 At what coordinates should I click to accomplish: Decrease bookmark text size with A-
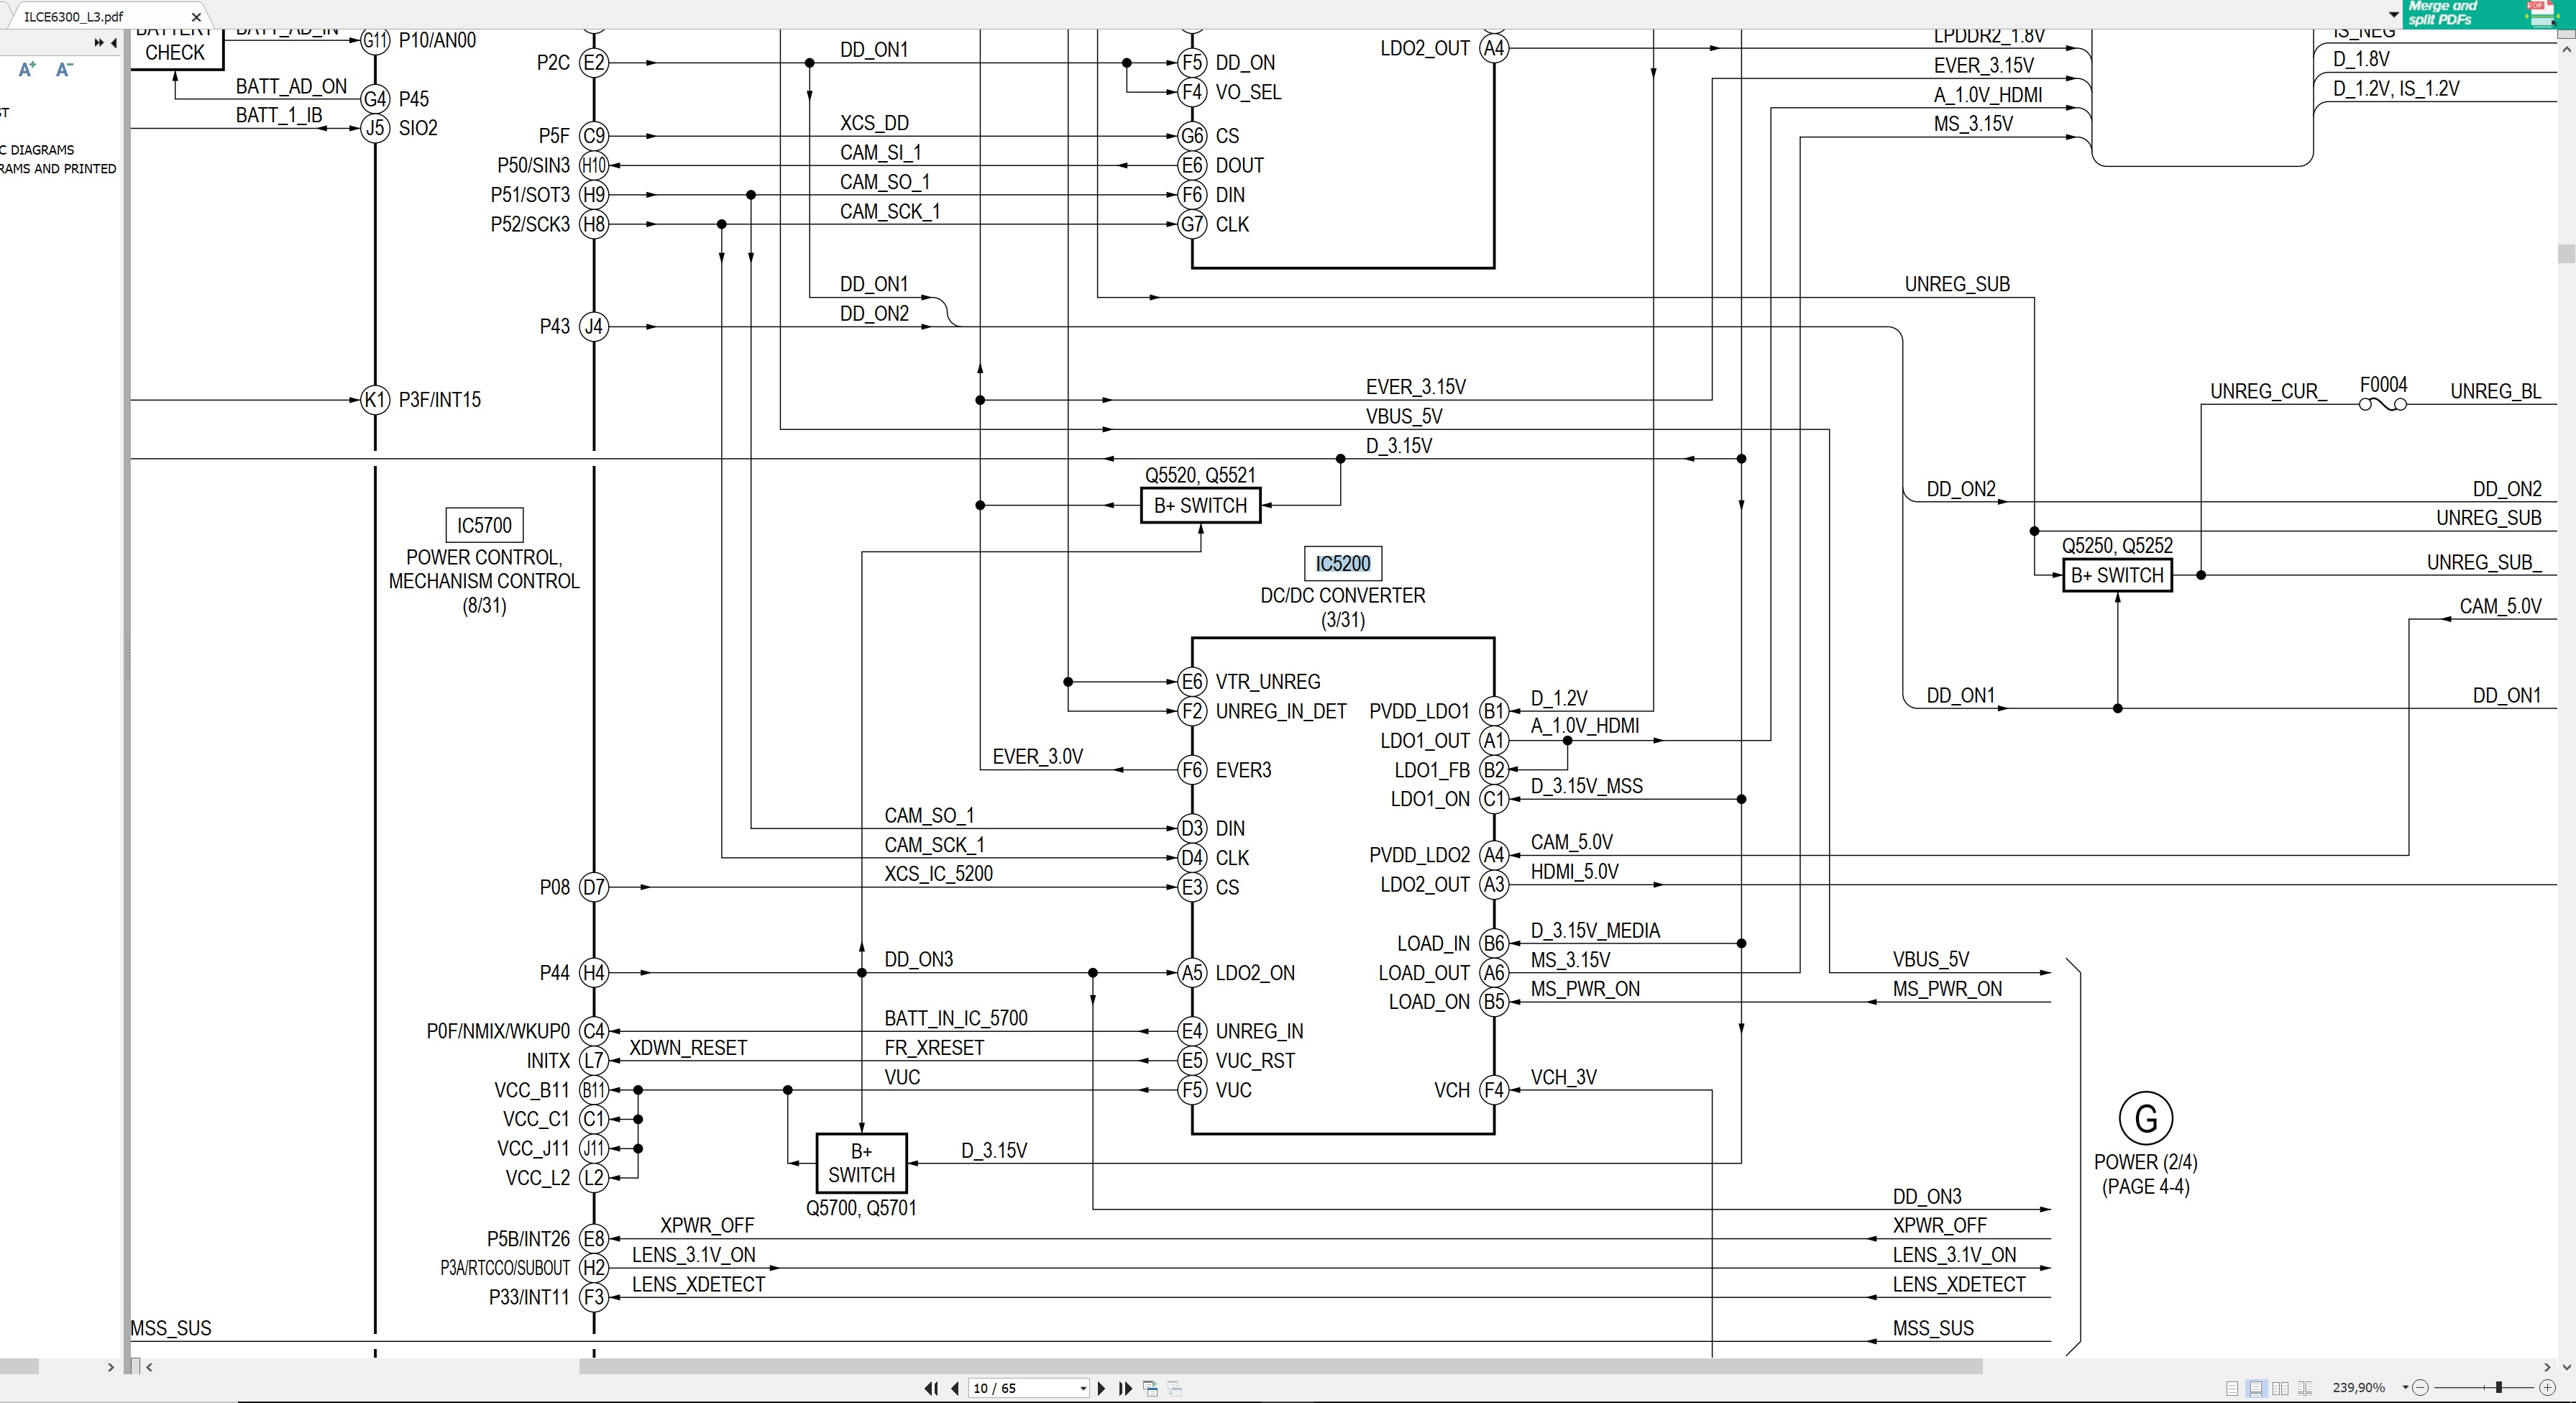(x=64, y=69)
